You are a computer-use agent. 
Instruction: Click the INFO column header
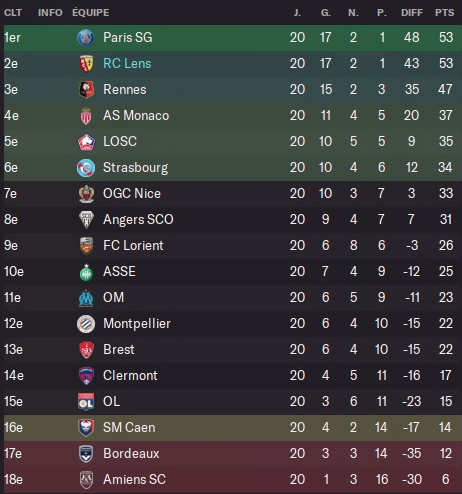(50, 13)
